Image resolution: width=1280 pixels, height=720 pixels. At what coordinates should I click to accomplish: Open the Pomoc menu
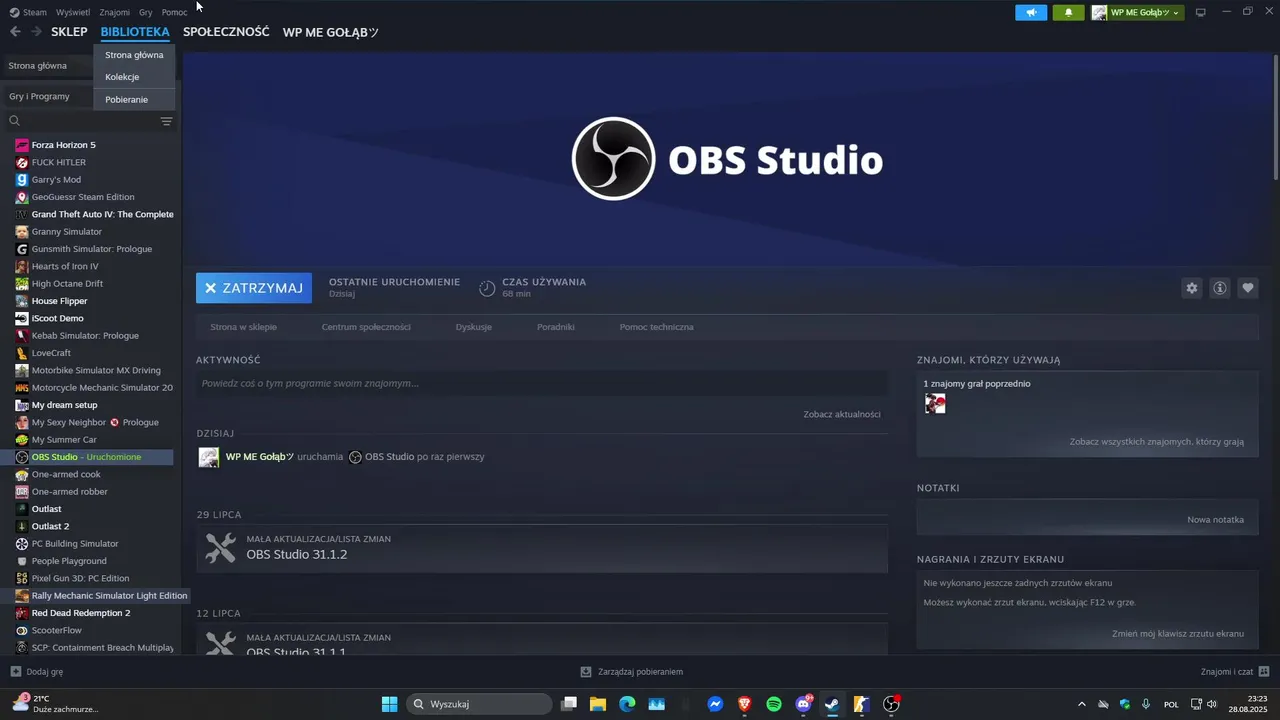[174, 12]
